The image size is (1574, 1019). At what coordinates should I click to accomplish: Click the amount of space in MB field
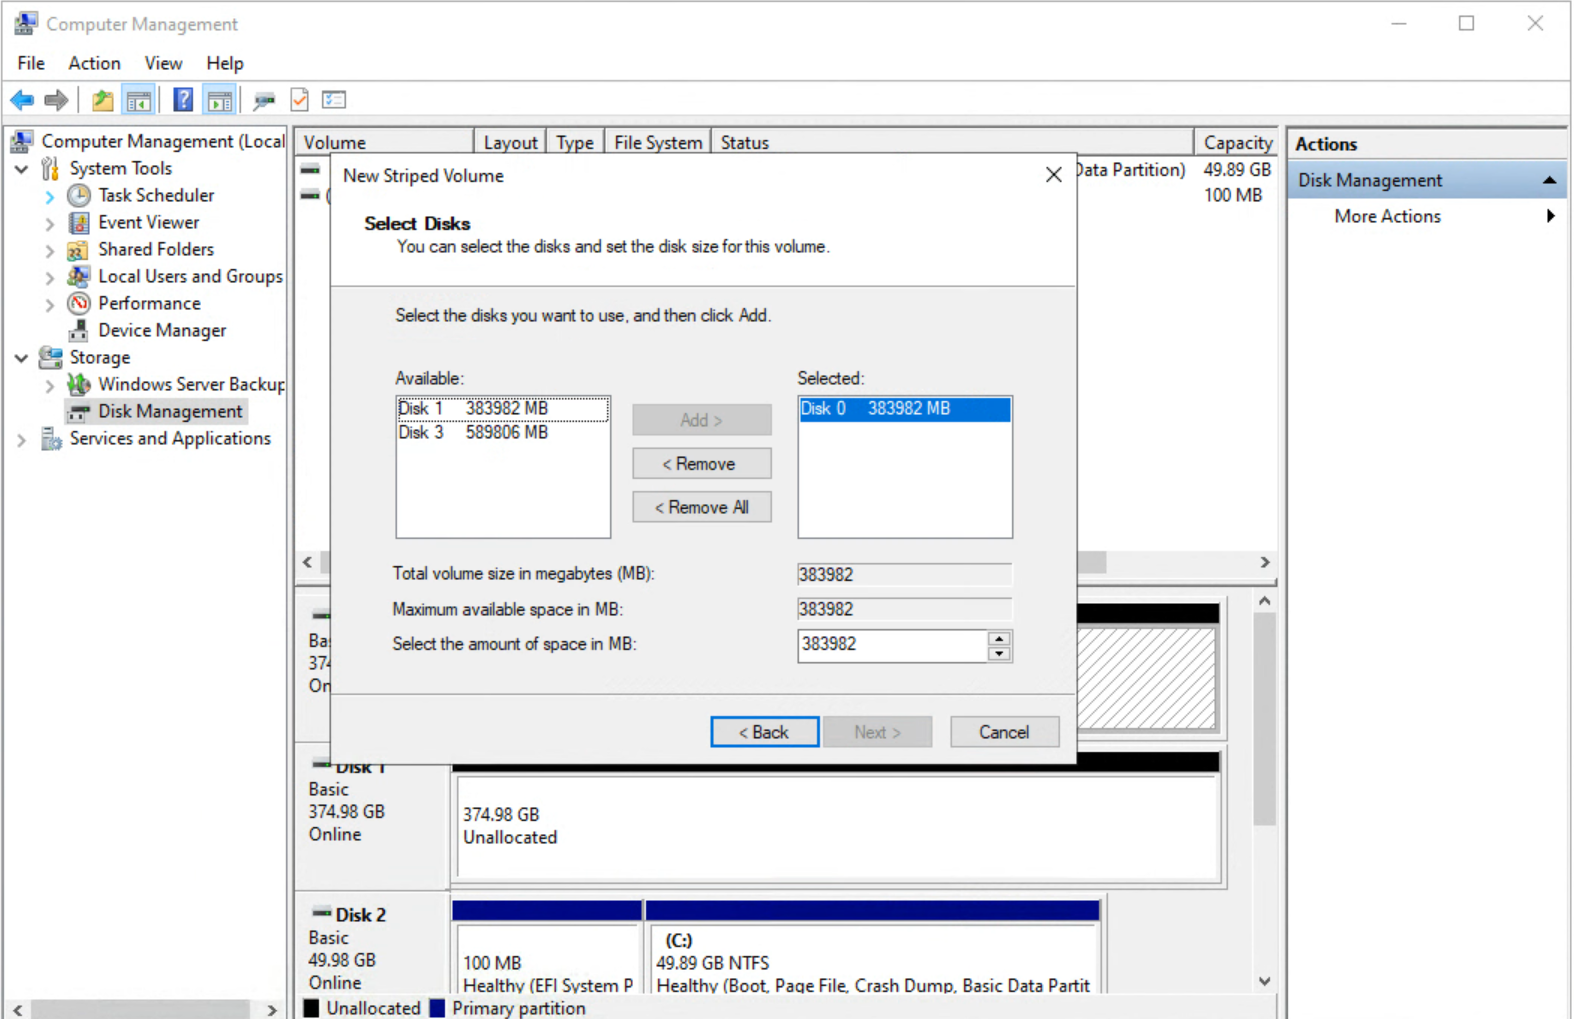point(891,645)
